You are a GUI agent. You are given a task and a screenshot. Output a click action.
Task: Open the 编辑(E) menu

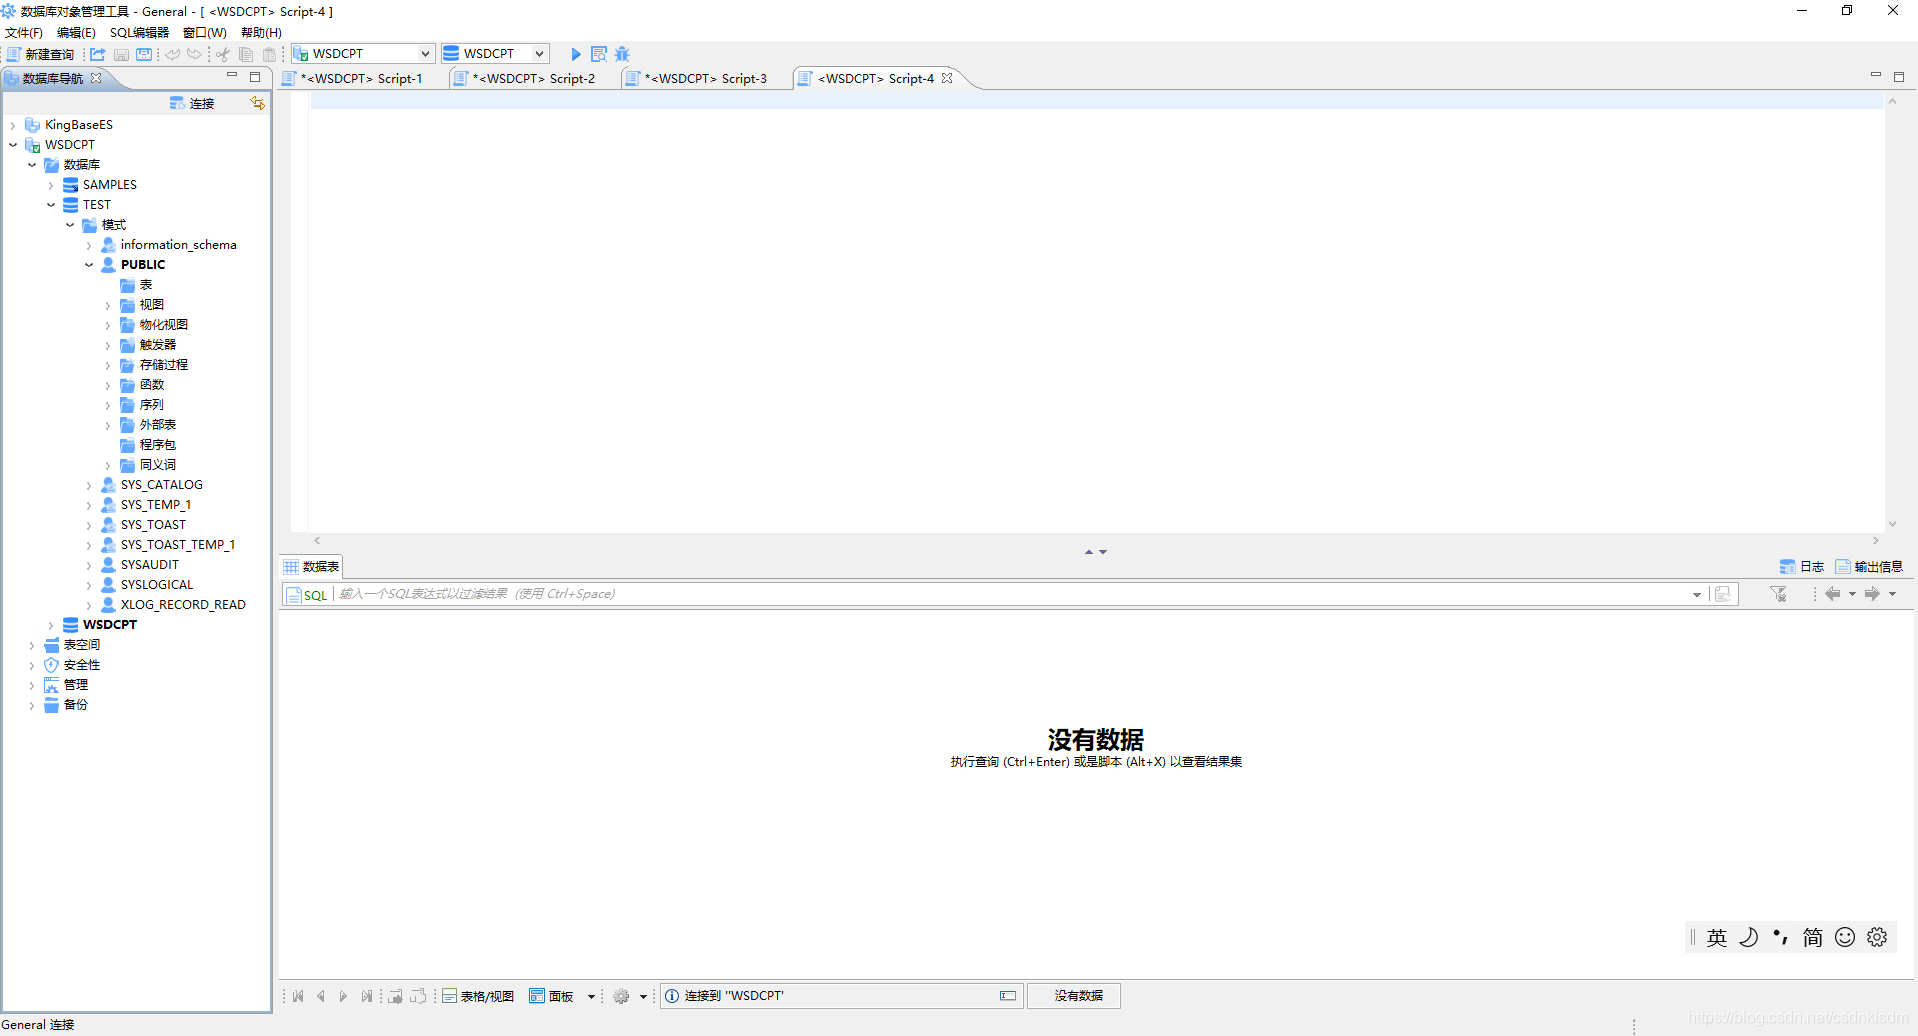point(76,32)
